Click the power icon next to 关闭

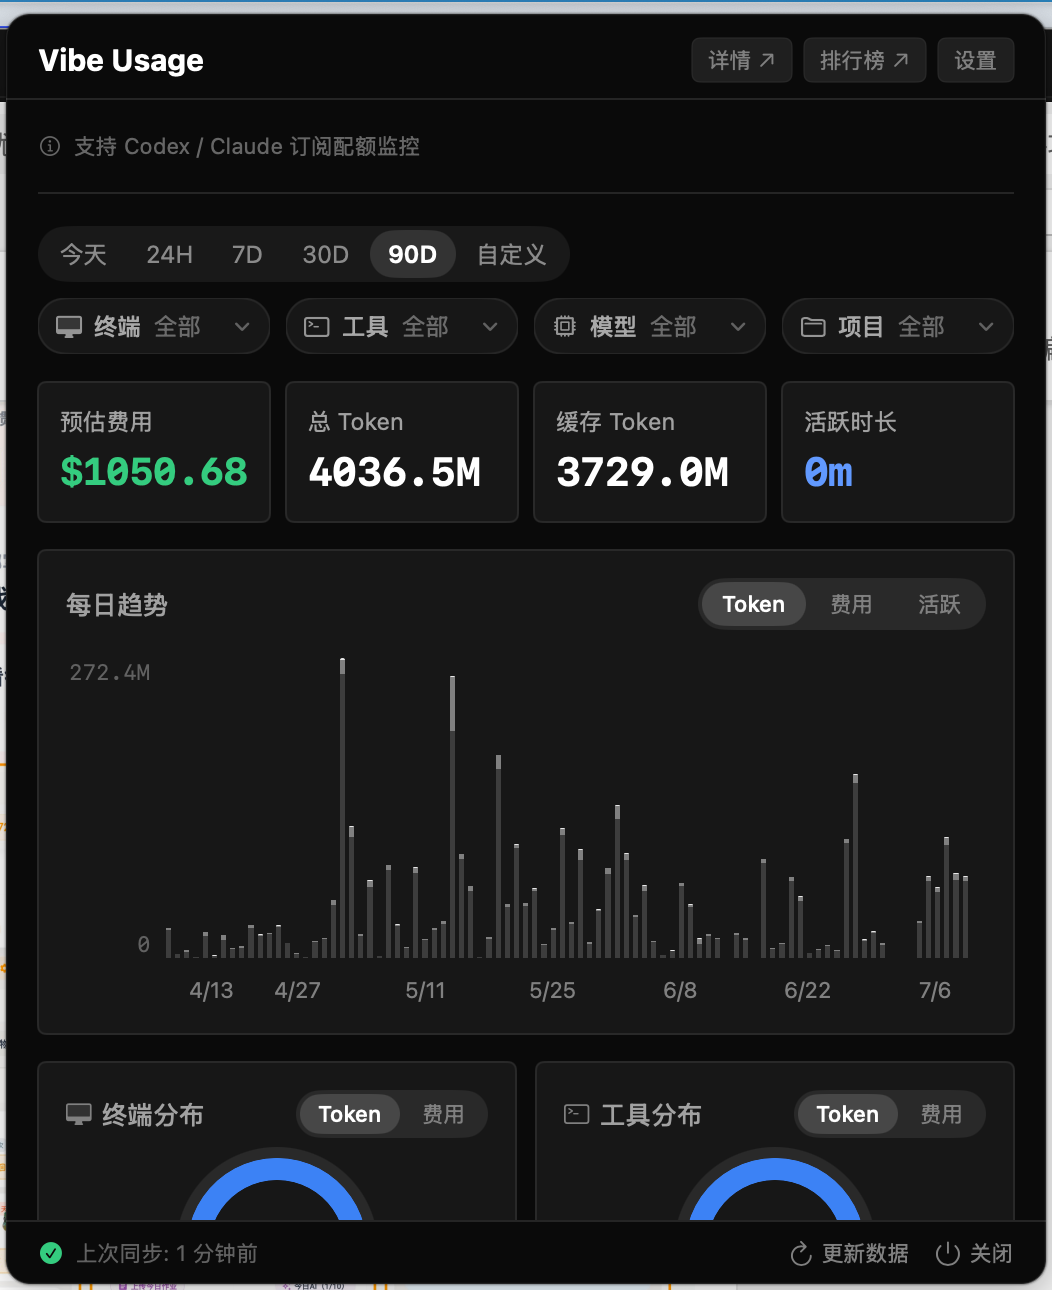947,1254
